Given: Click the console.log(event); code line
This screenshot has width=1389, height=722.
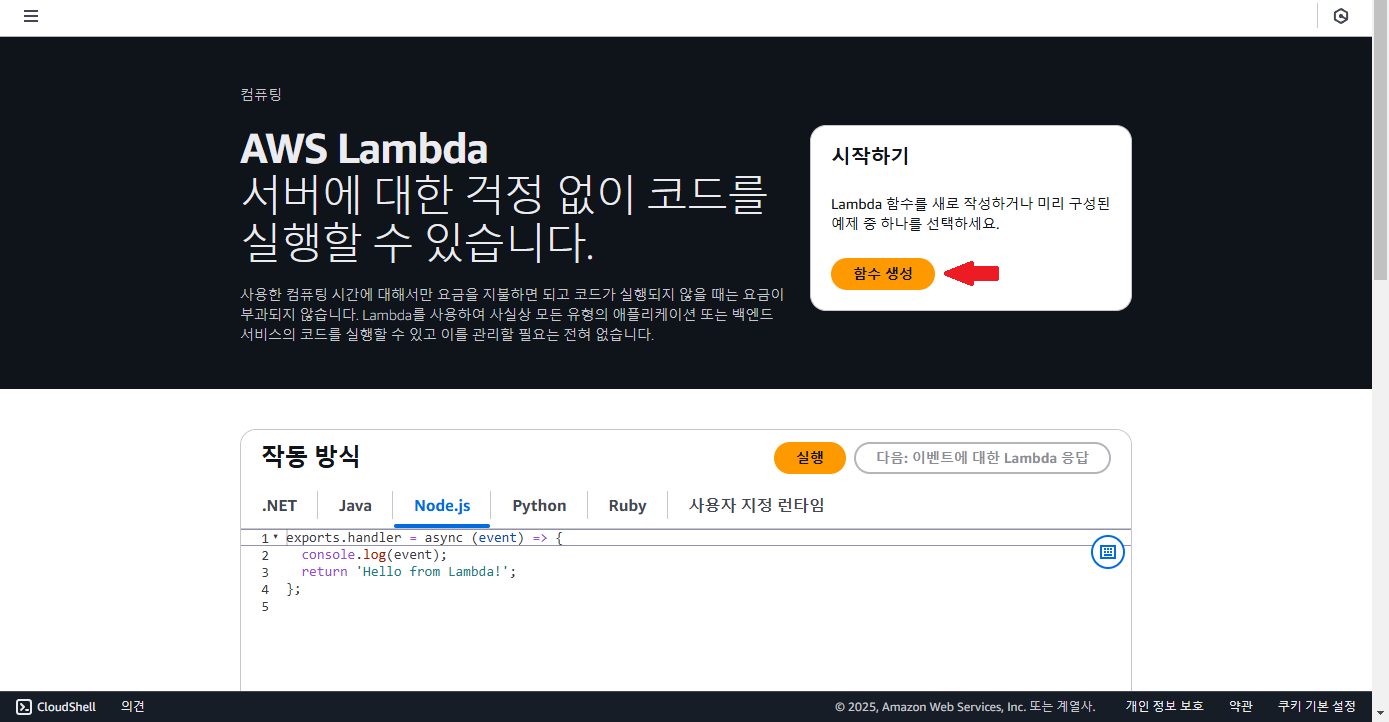Looking at the screenshot, I should 374,554.
